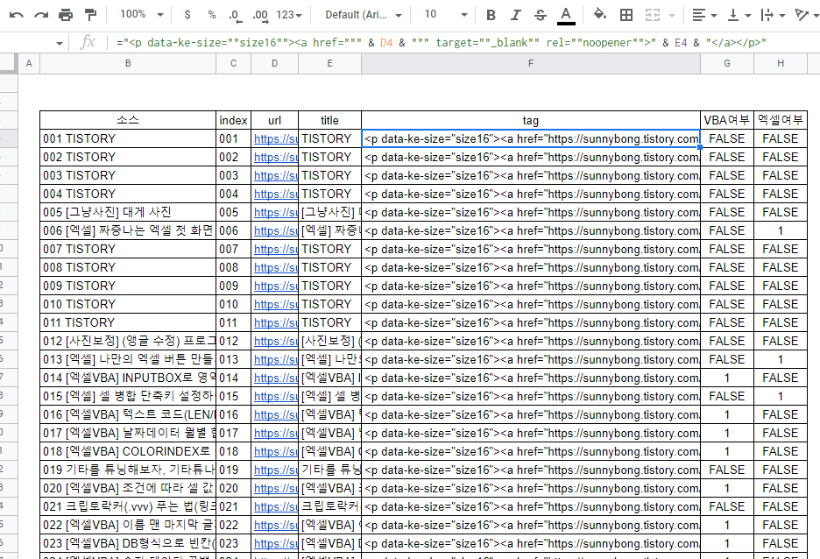The image size is (820, 559).
Task: Select title cell in row 019 기타를 튜닝
Action: (329, 470)
